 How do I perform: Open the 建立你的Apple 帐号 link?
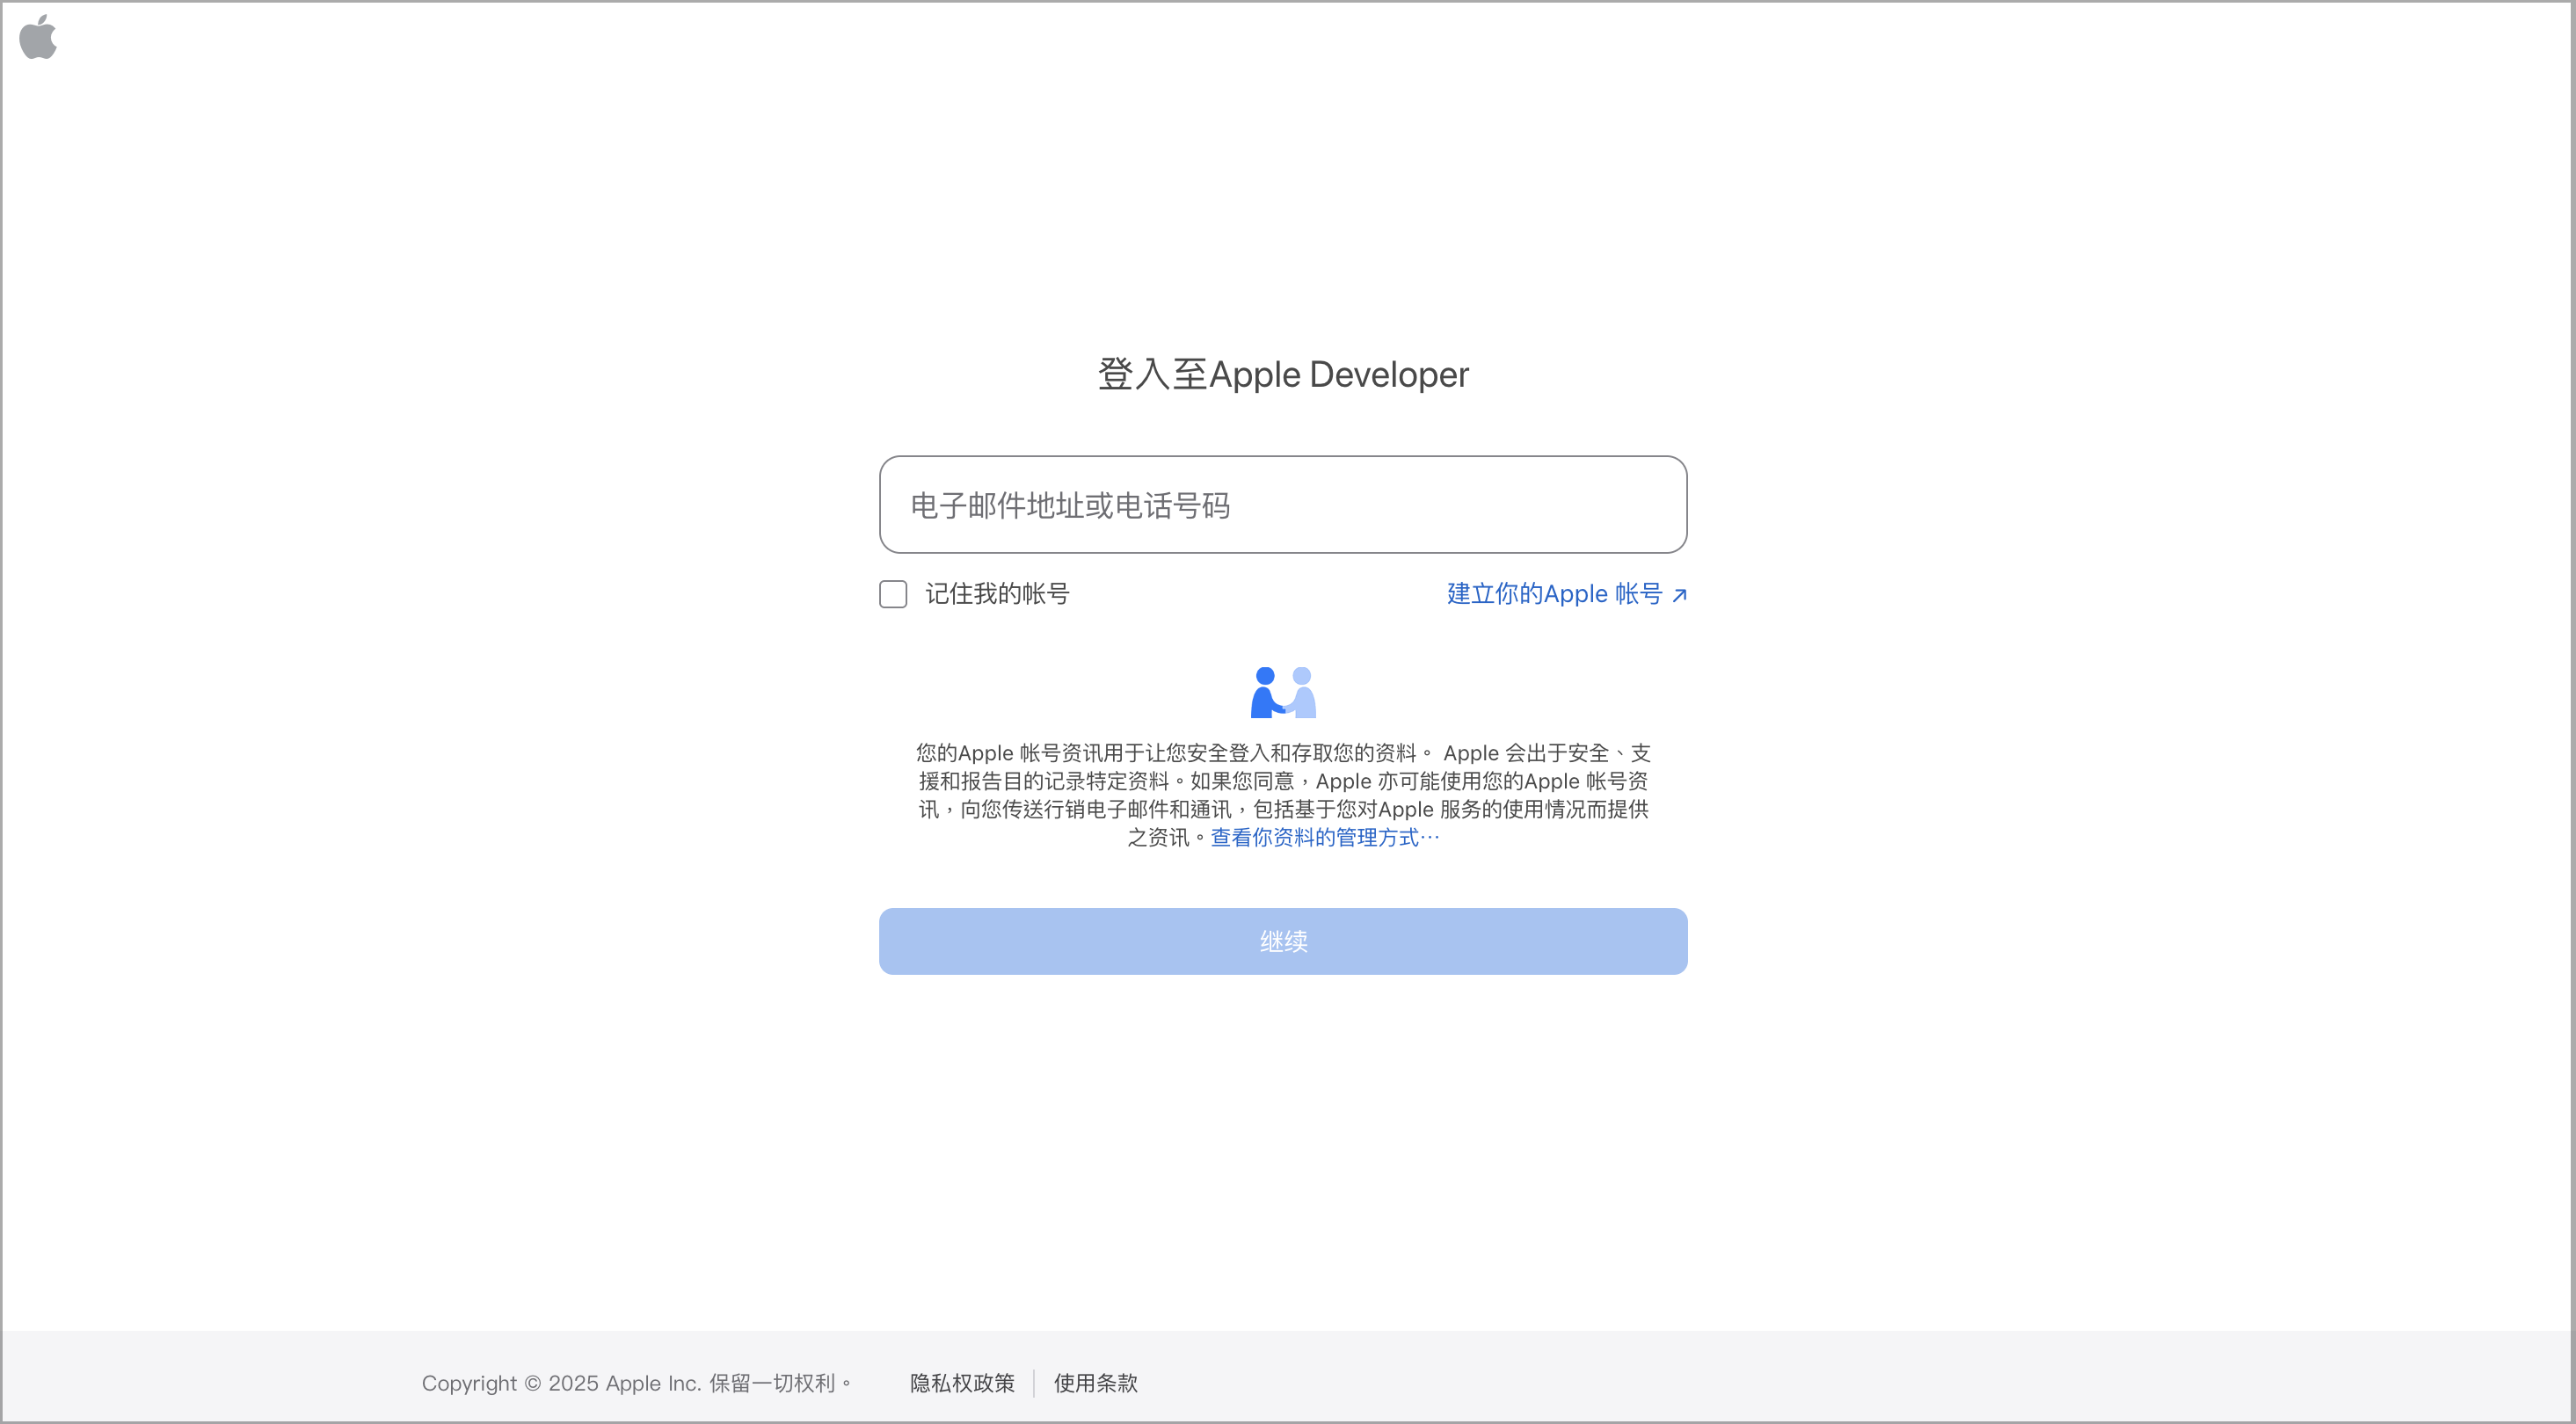click(x=1567, y=594)
